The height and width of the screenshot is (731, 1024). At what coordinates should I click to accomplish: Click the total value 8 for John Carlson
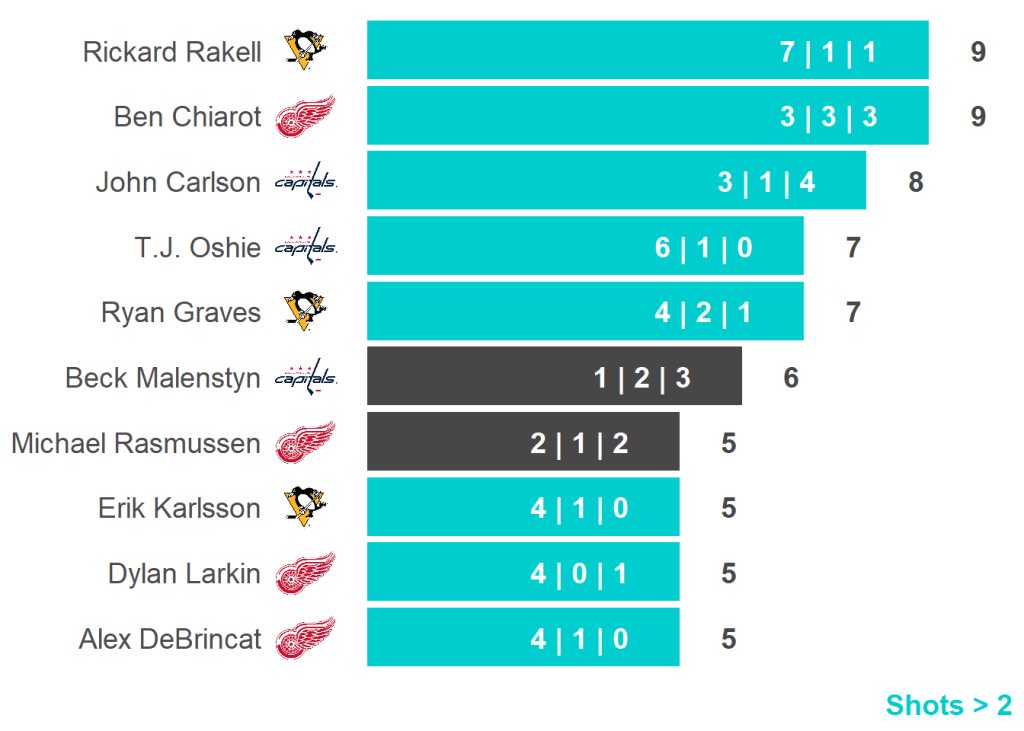(x=915, y=182)
